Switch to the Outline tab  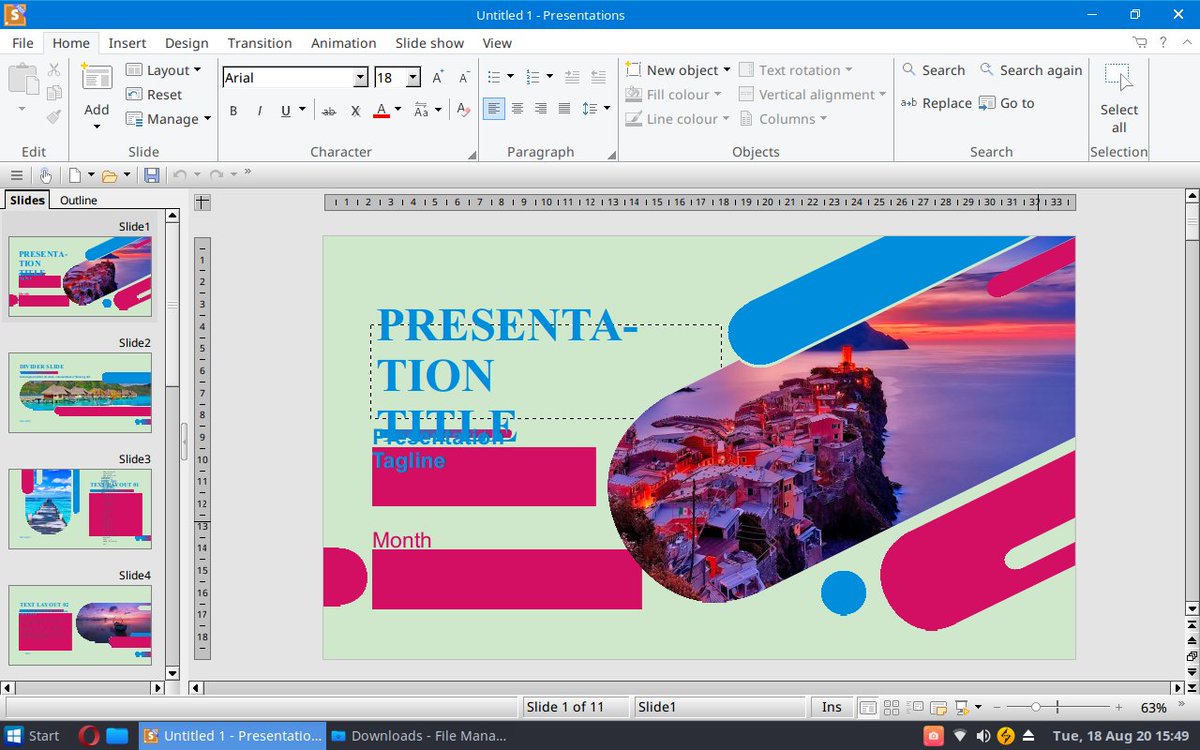click(78, 199)
